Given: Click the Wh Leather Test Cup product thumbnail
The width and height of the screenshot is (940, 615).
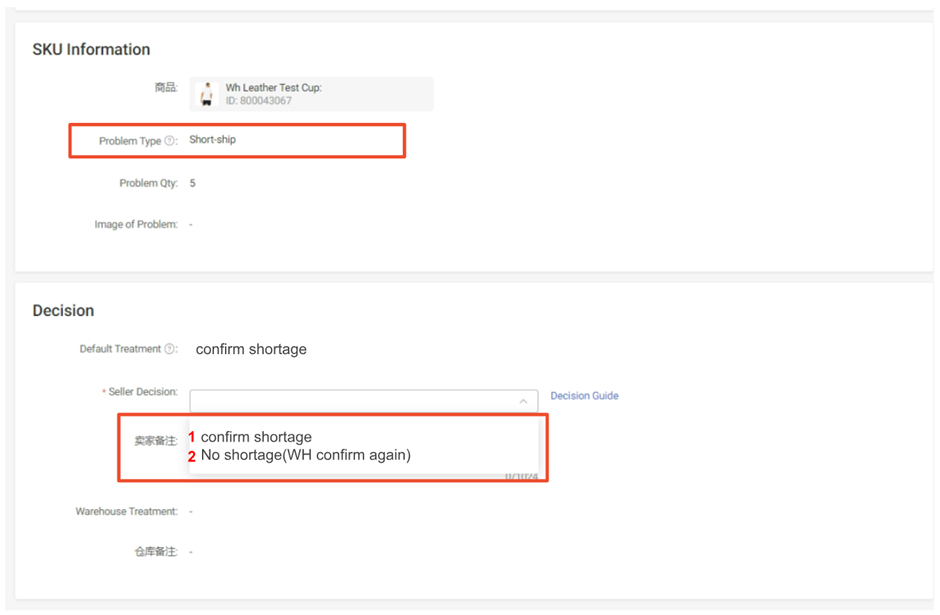Looking at the screenshot, I should [x=207, y=94].
